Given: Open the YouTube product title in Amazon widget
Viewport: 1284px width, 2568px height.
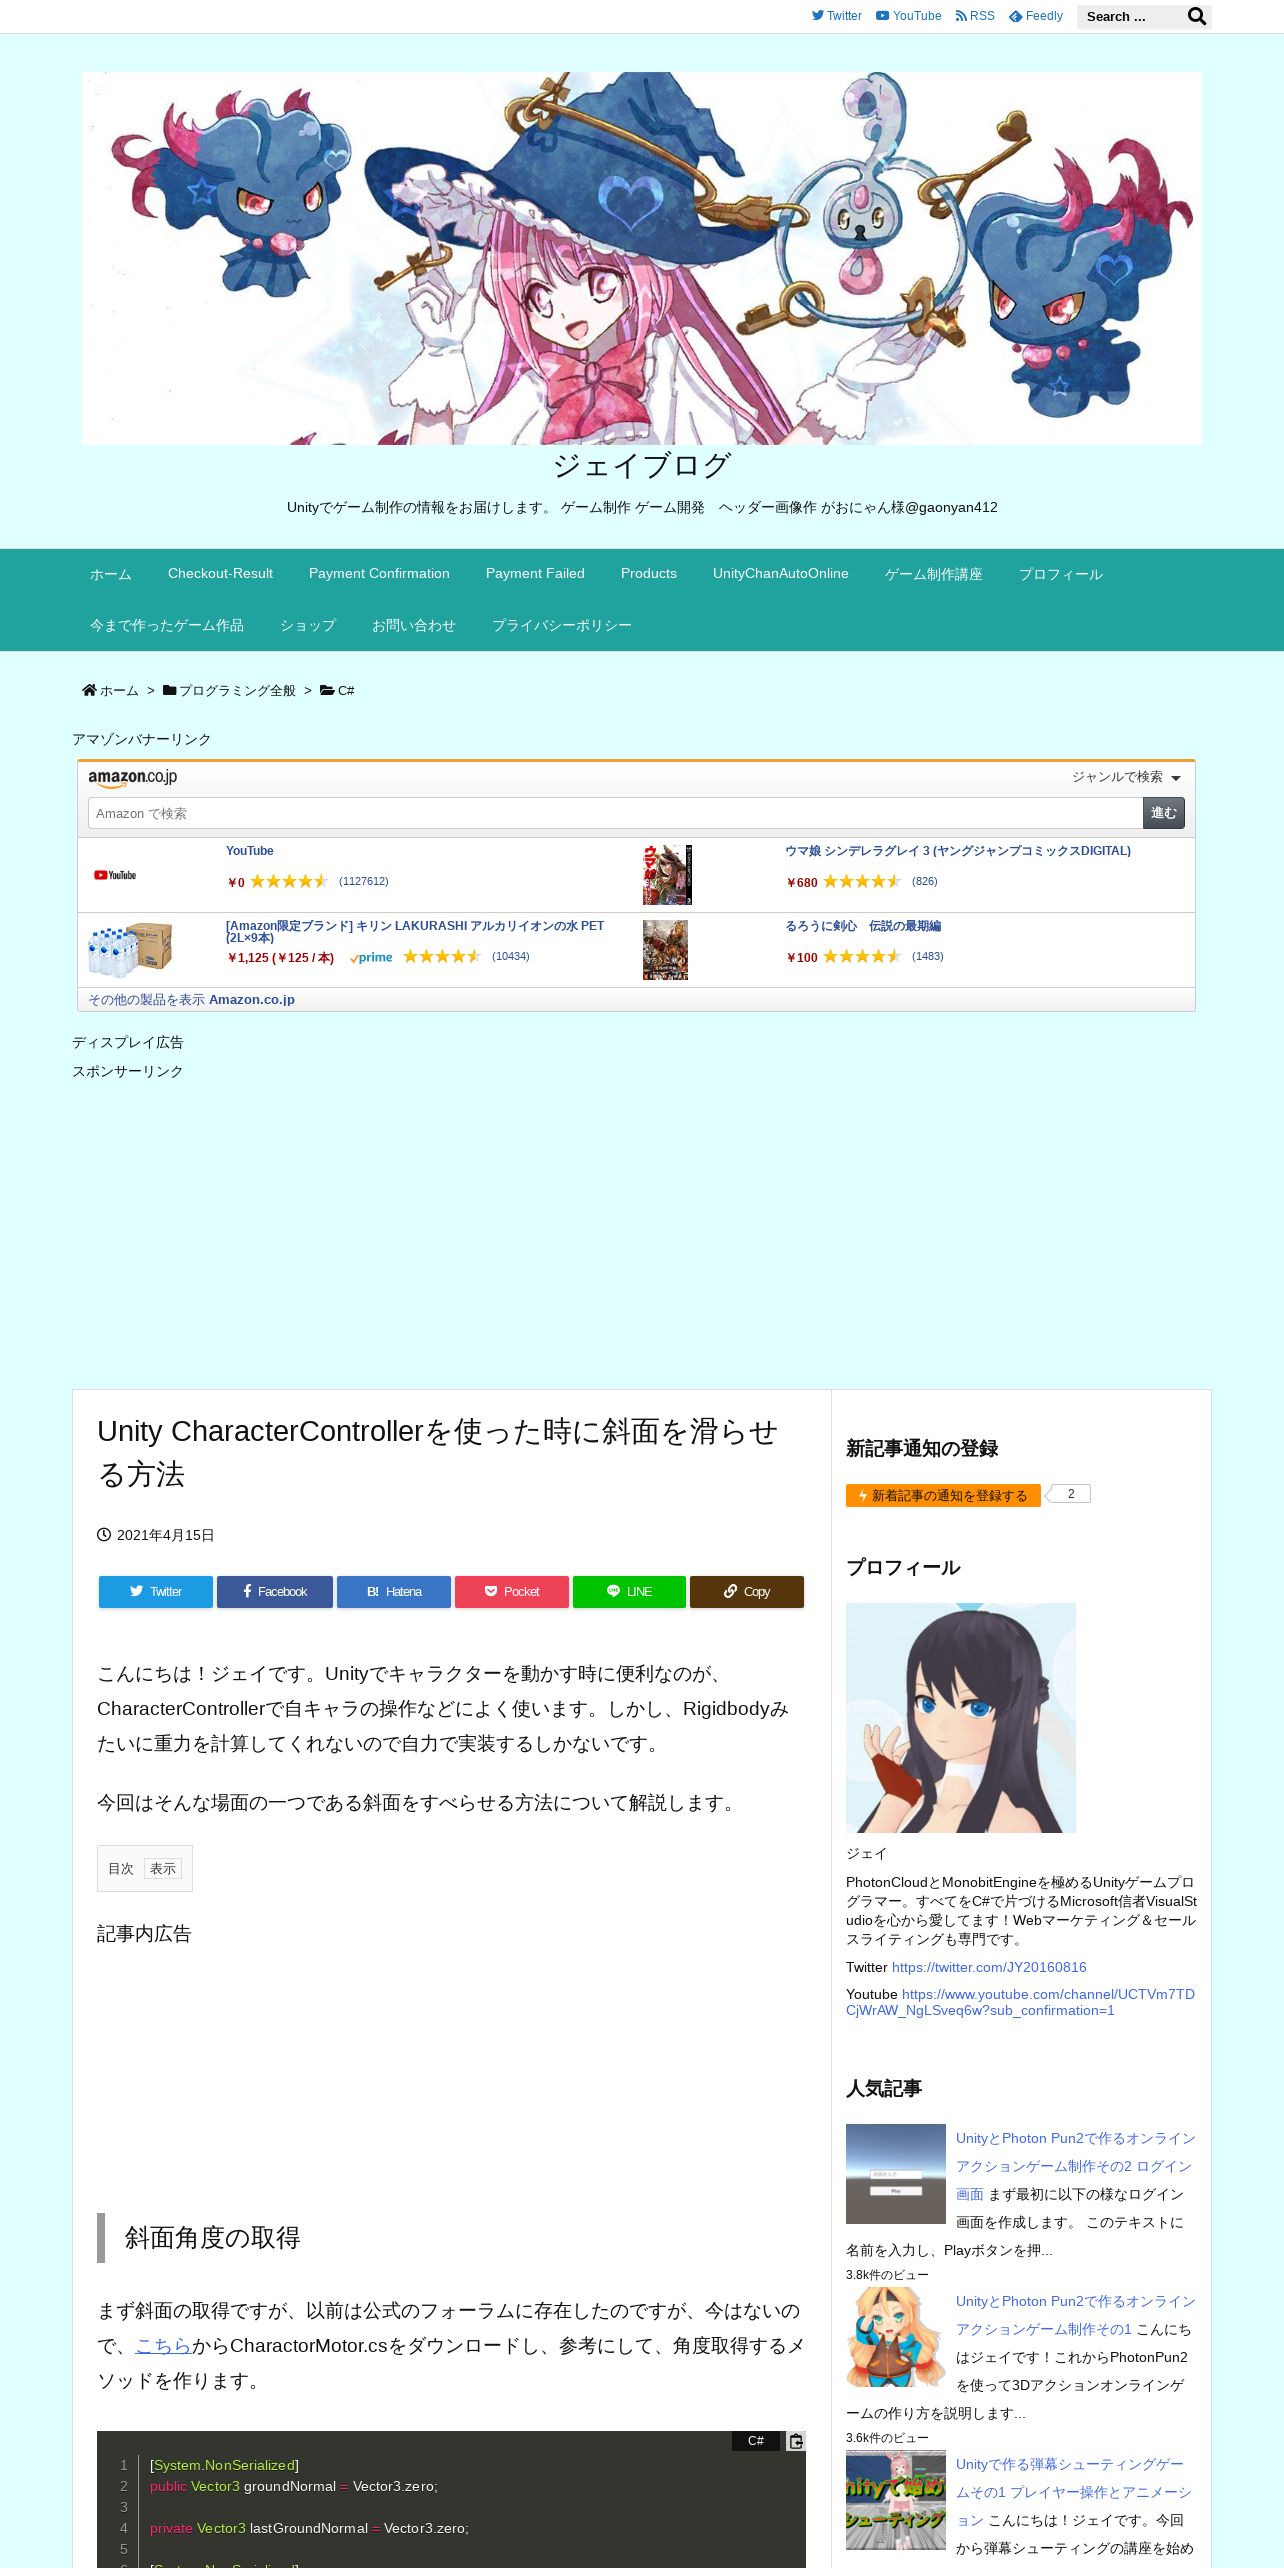Looking at the screenshot, I should point(250,851).
